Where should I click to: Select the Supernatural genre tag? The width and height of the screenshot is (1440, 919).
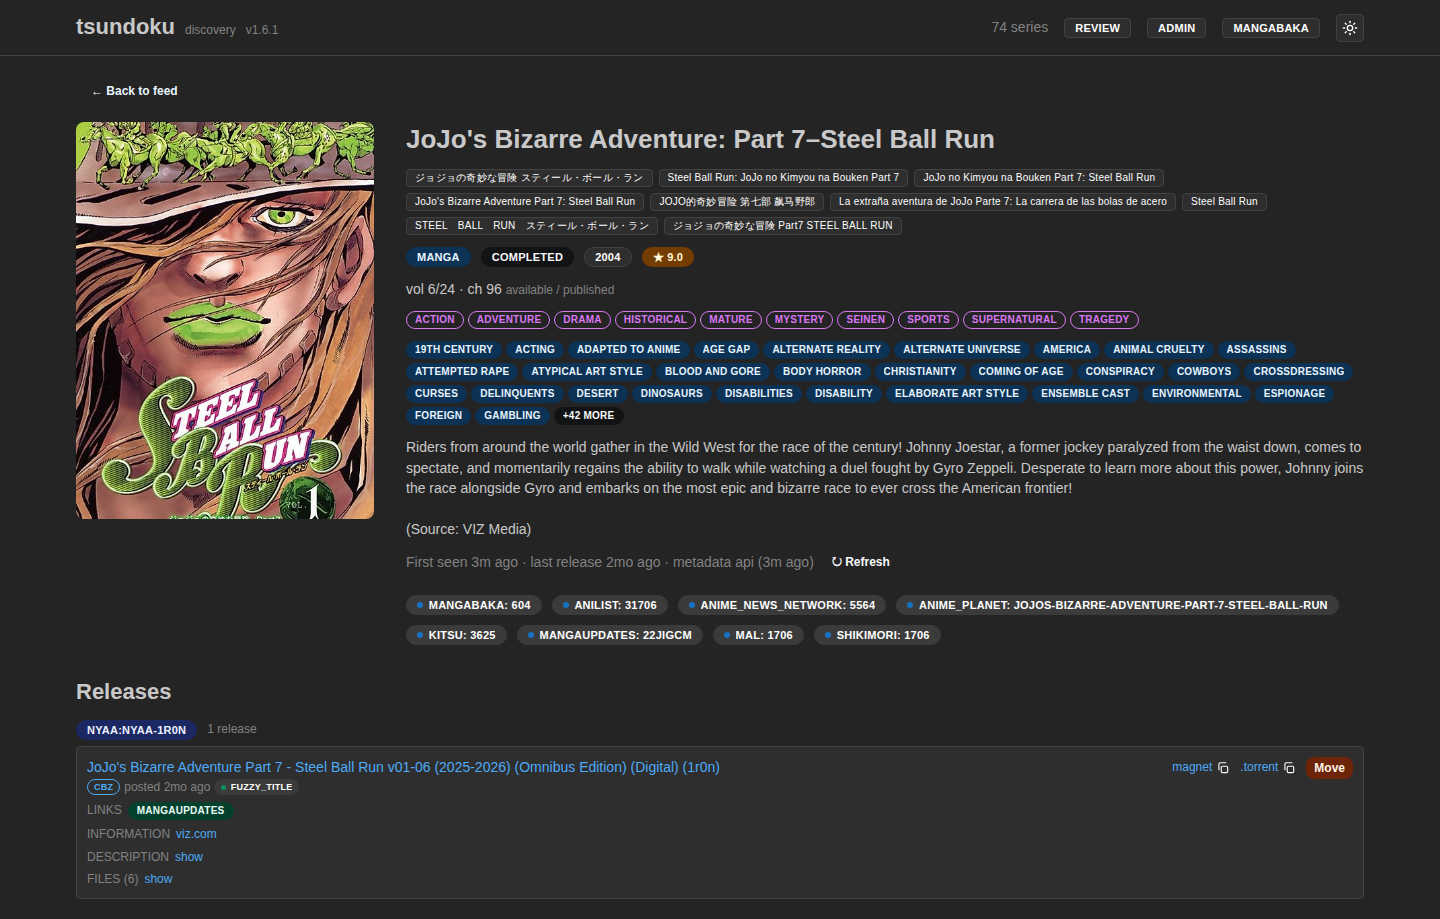coord(1014,320)
